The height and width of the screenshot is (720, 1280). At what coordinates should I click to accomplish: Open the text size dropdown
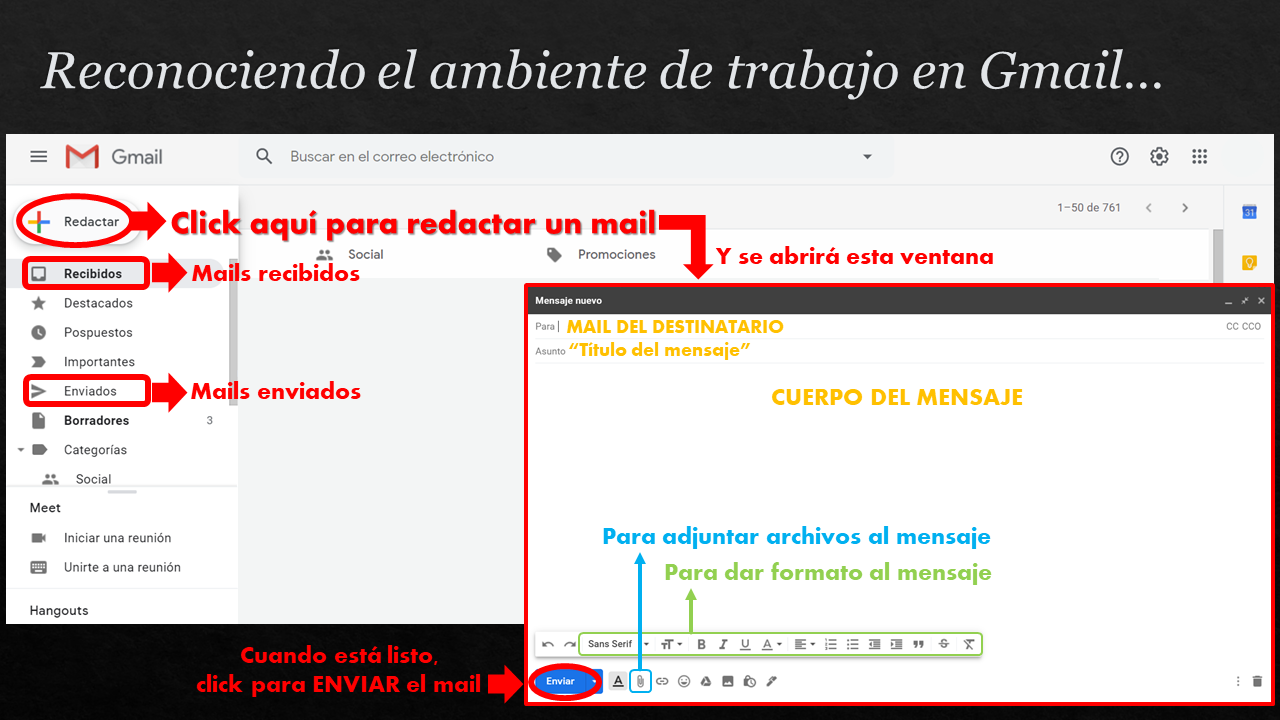[x=671, y=645]
